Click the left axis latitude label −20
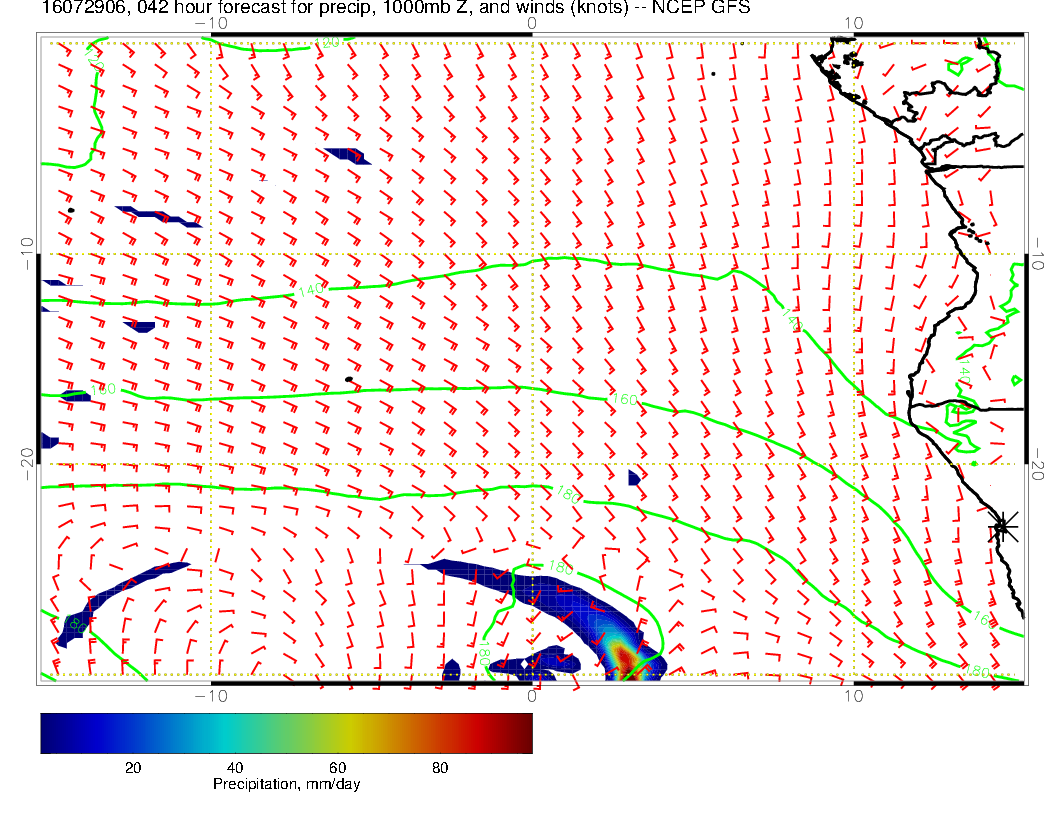Screen dimensions: 1056x816 26,464
